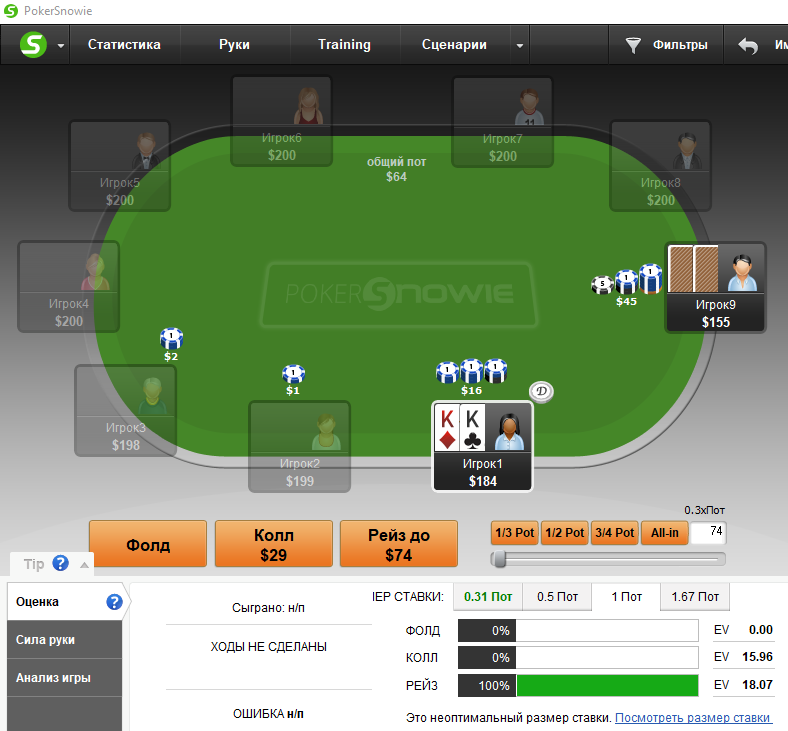The height and width of the screenshot is (731, 788).
Task: Click the КОЛЛ EV value 15.96
Action: (757, 657)
